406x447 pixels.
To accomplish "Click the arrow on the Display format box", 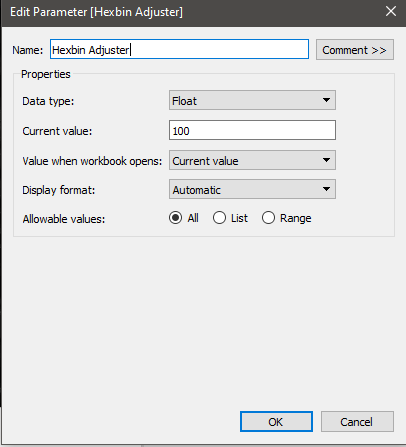I will point(326,189).
